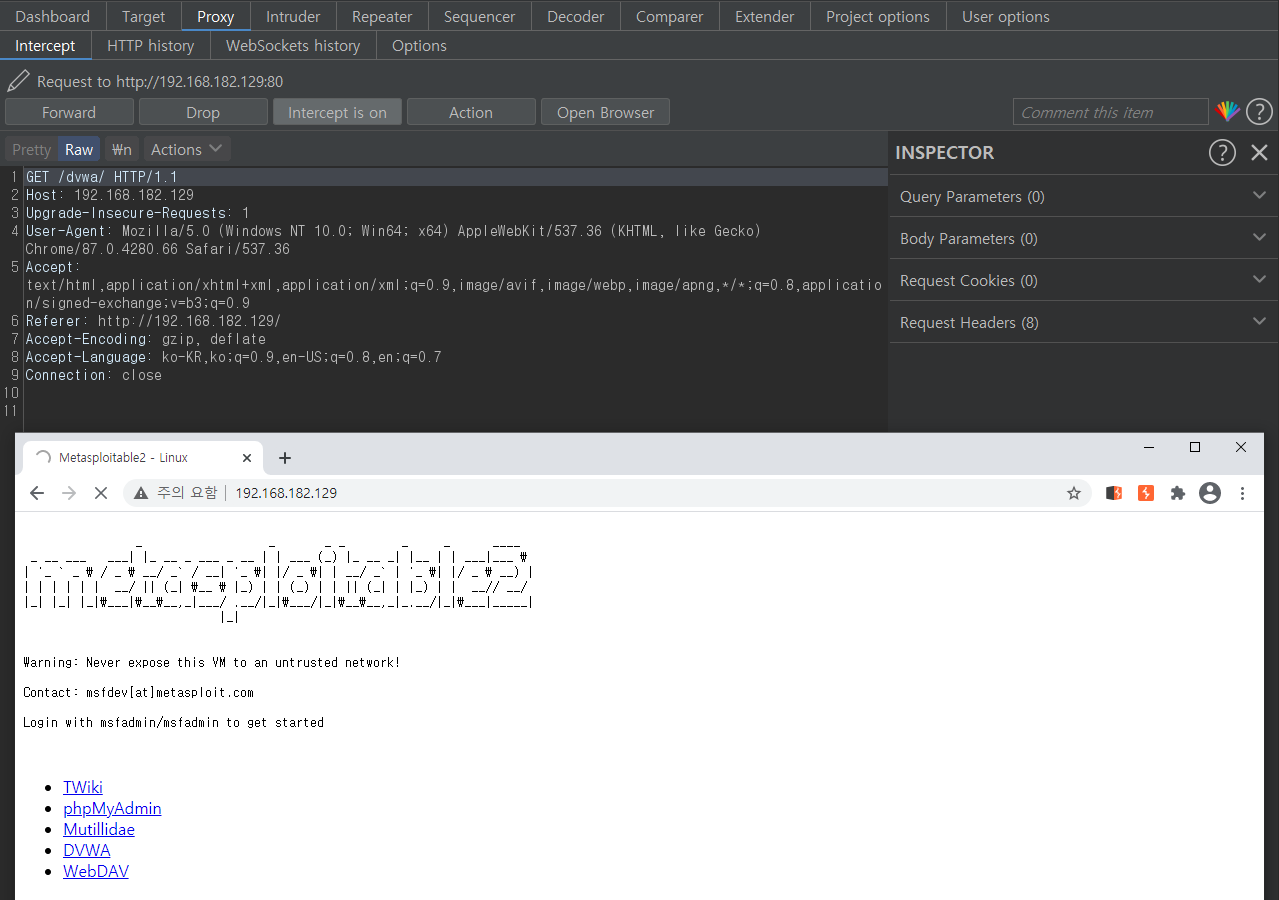Screen dimensions: 1279x900
Task: Go back in the Chrome browser
Action: pos(37,493)
